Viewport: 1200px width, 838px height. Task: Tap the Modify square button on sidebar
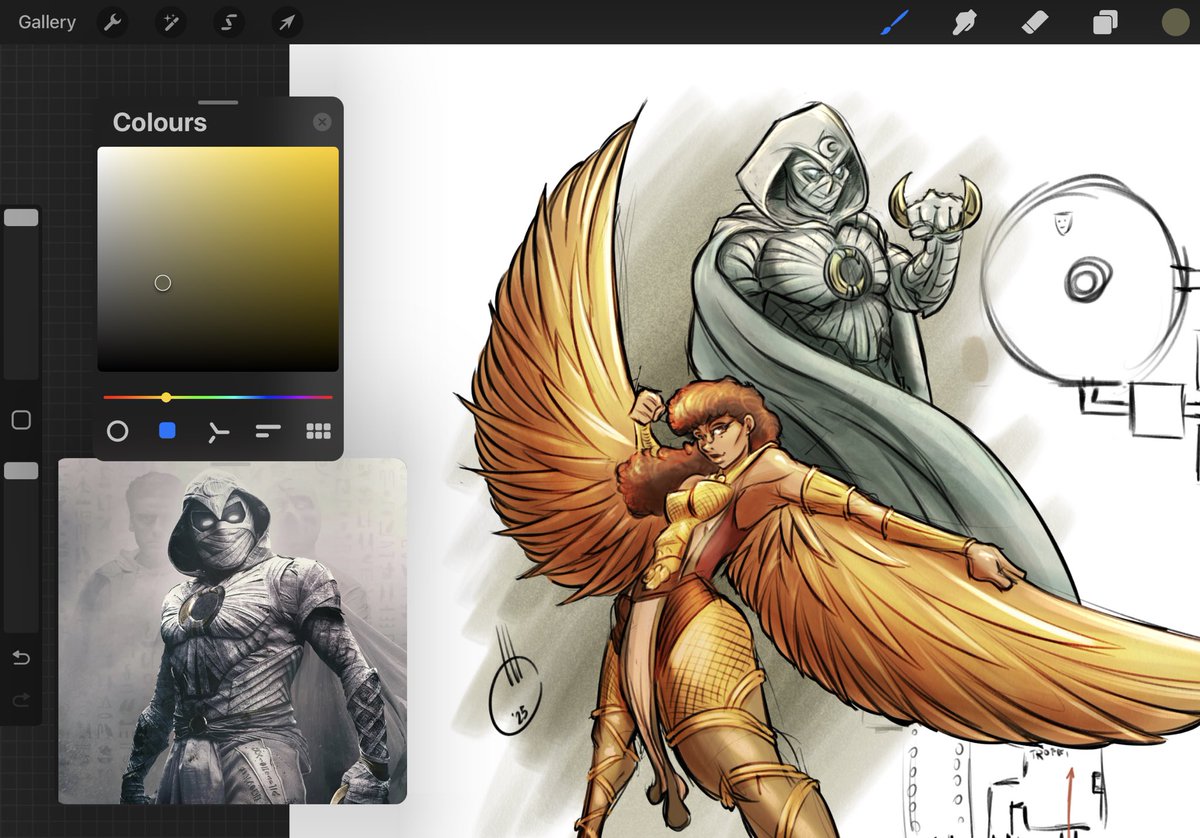pos(21,420)
